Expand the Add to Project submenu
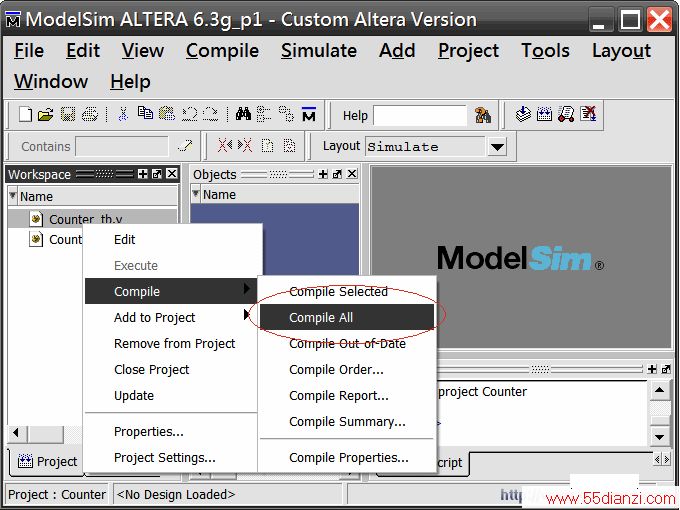Image resolution: width=680 pixels, height=510 pixels. point(247,314)
